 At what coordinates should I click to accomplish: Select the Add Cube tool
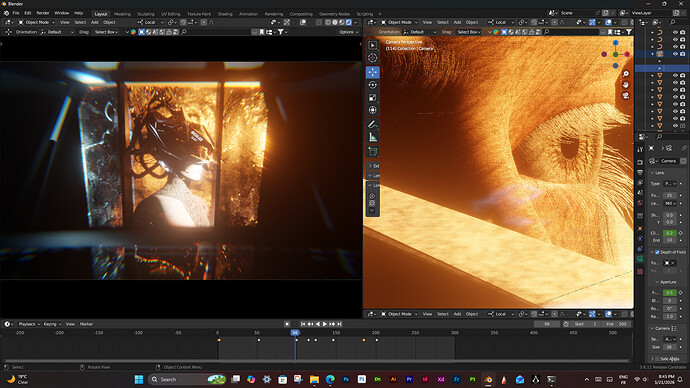tap(373, 152)
